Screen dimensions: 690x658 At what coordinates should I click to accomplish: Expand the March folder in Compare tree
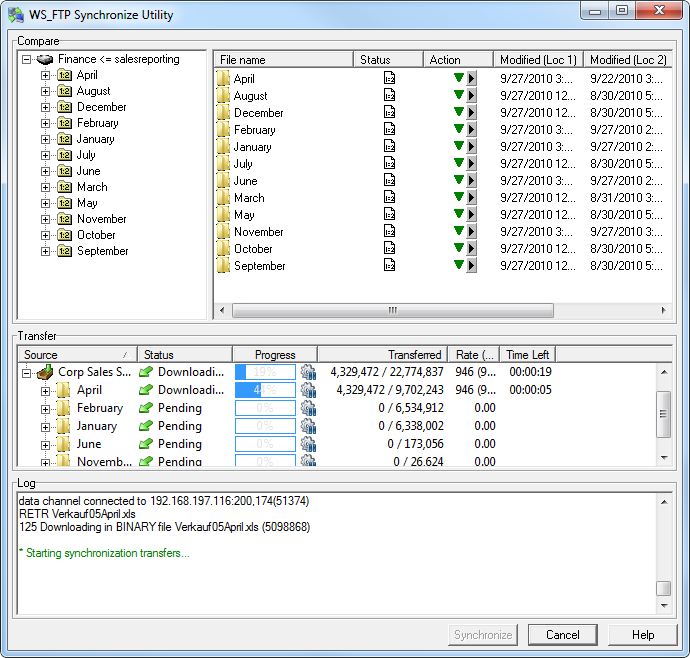[45, 187]
